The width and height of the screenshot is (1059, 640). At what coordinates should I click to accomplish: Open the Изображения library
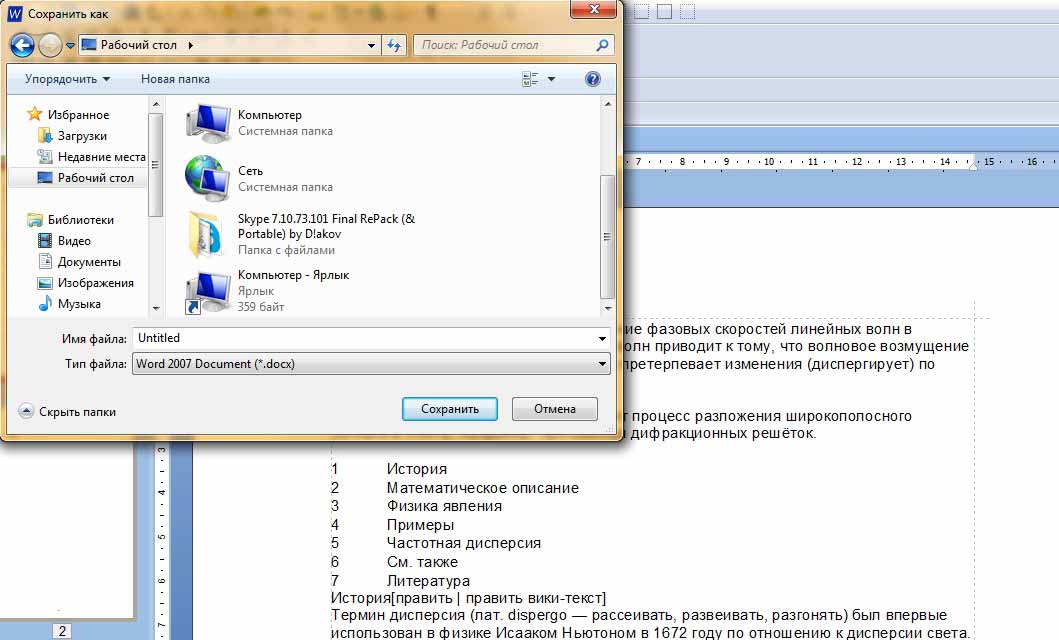[x=96, y=282]
